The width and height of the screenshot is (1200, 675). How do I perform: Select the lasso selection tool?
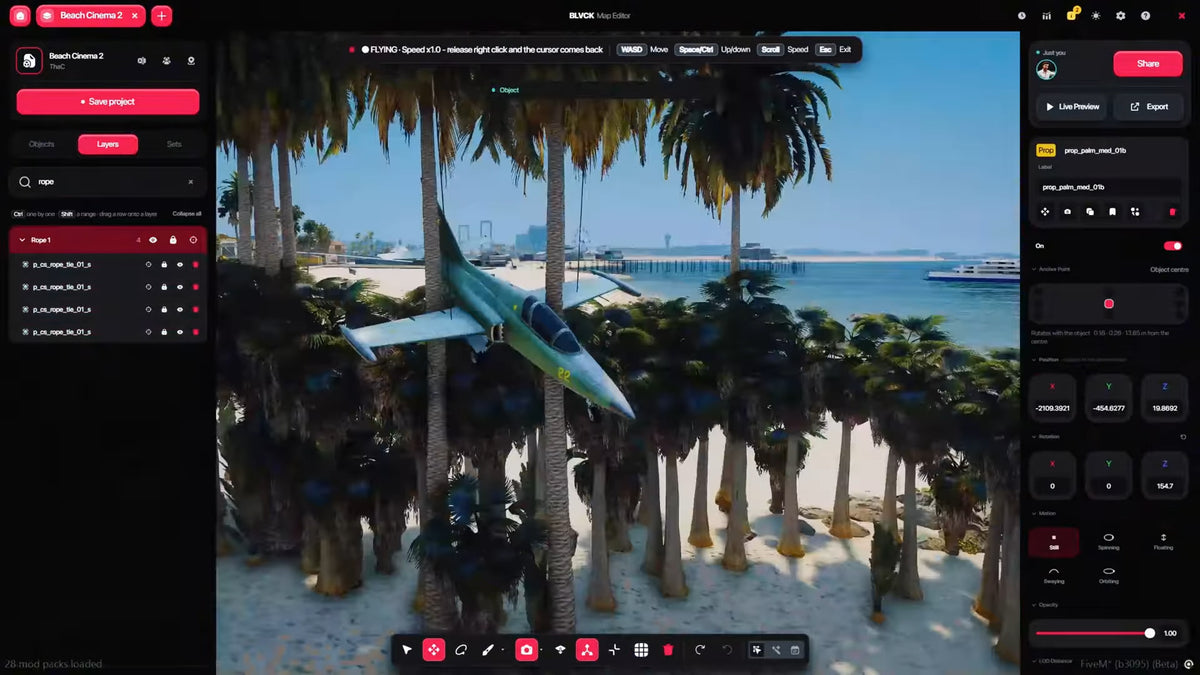click(461, 650)
